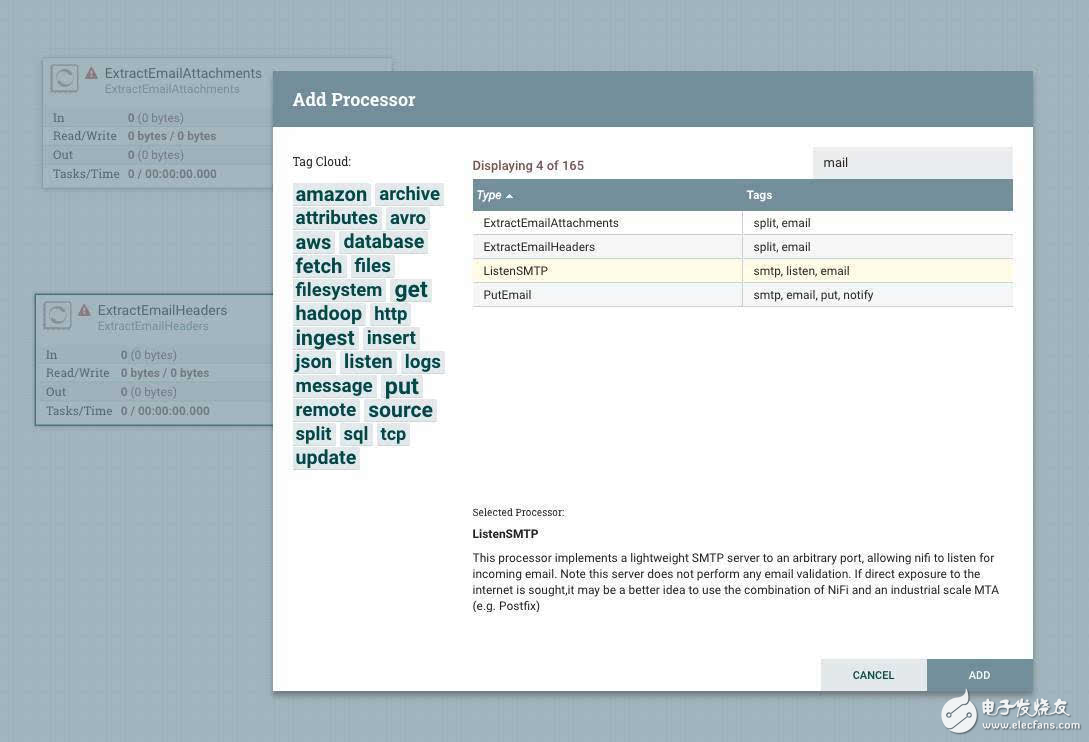This screenshot has width=1089, height=742.
Task: Click the sort arrow next to Type header
Action: coord(508,195)
